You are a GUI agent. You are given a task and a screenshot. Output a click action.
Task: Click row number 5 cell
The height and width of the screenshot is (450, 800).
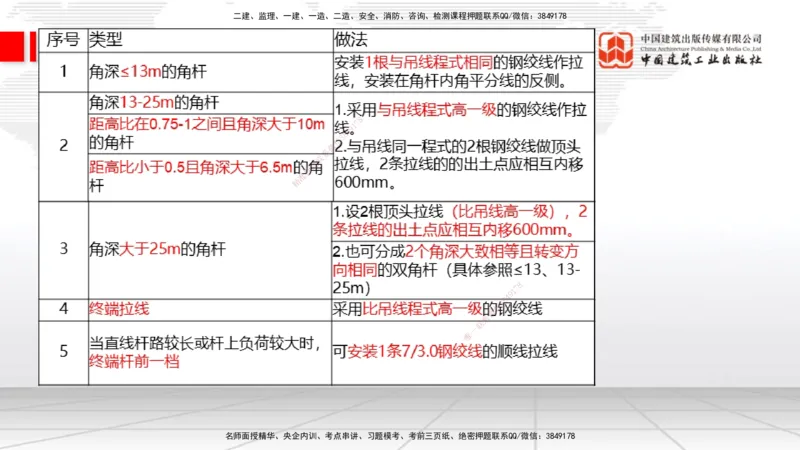[x=63, y=352]
